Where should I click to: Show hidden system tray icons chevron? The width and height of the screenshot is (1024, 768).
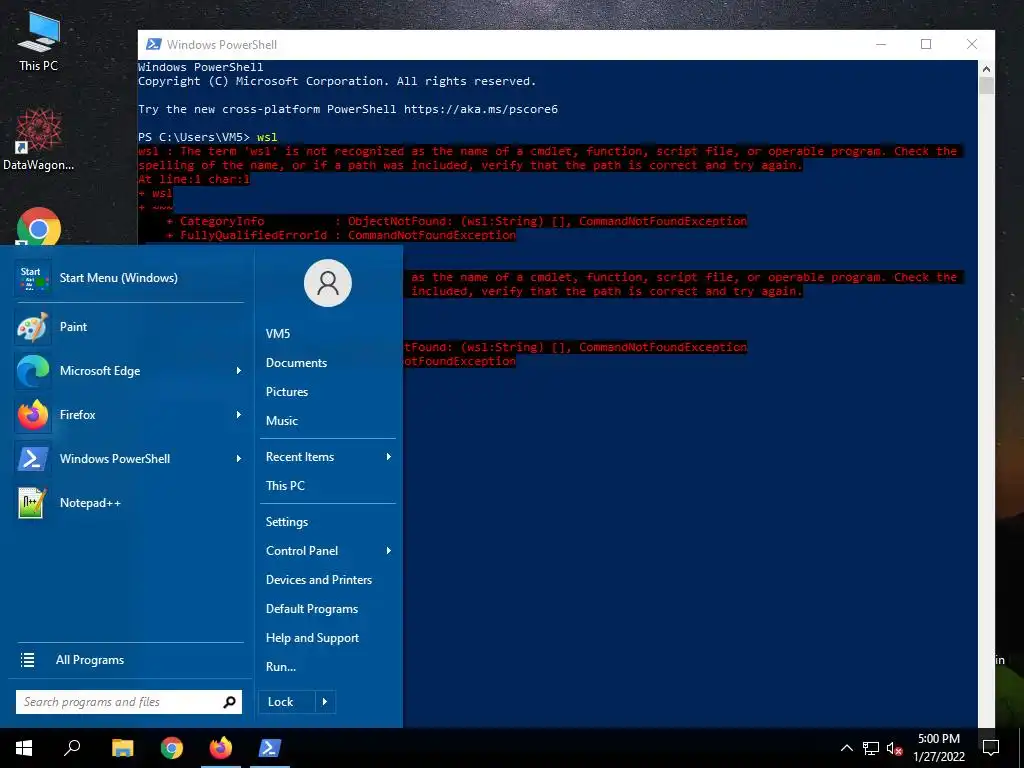tap(846, 748)
